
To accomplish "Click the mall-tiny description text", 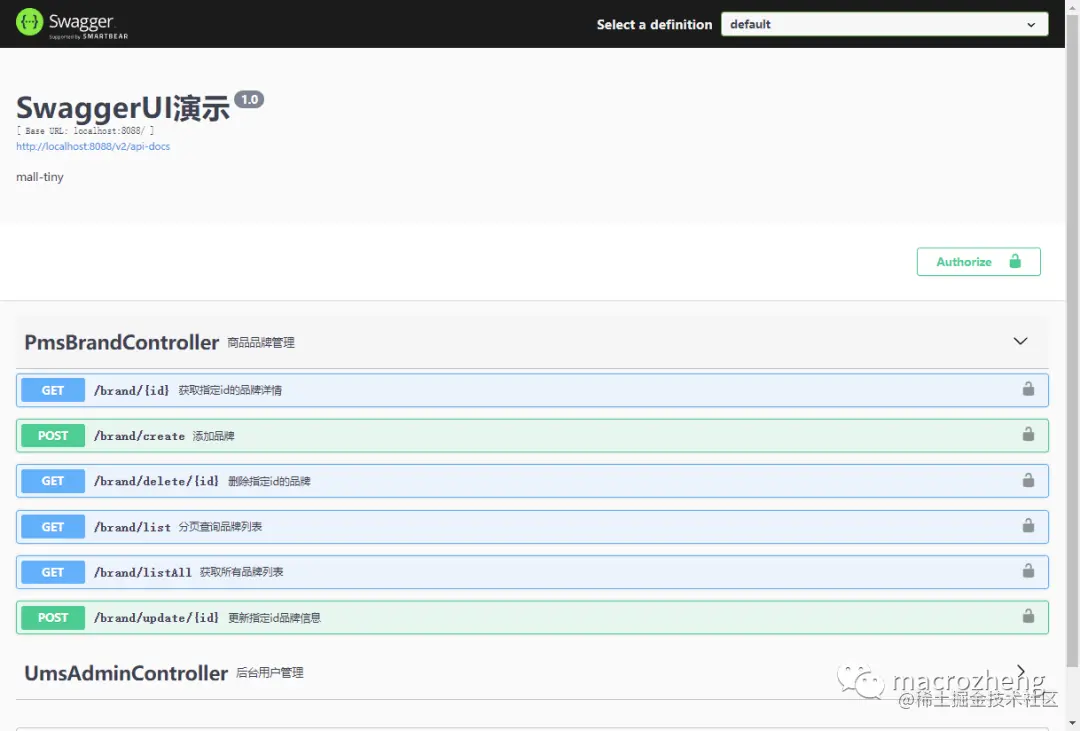I will [x=40, y=177].
